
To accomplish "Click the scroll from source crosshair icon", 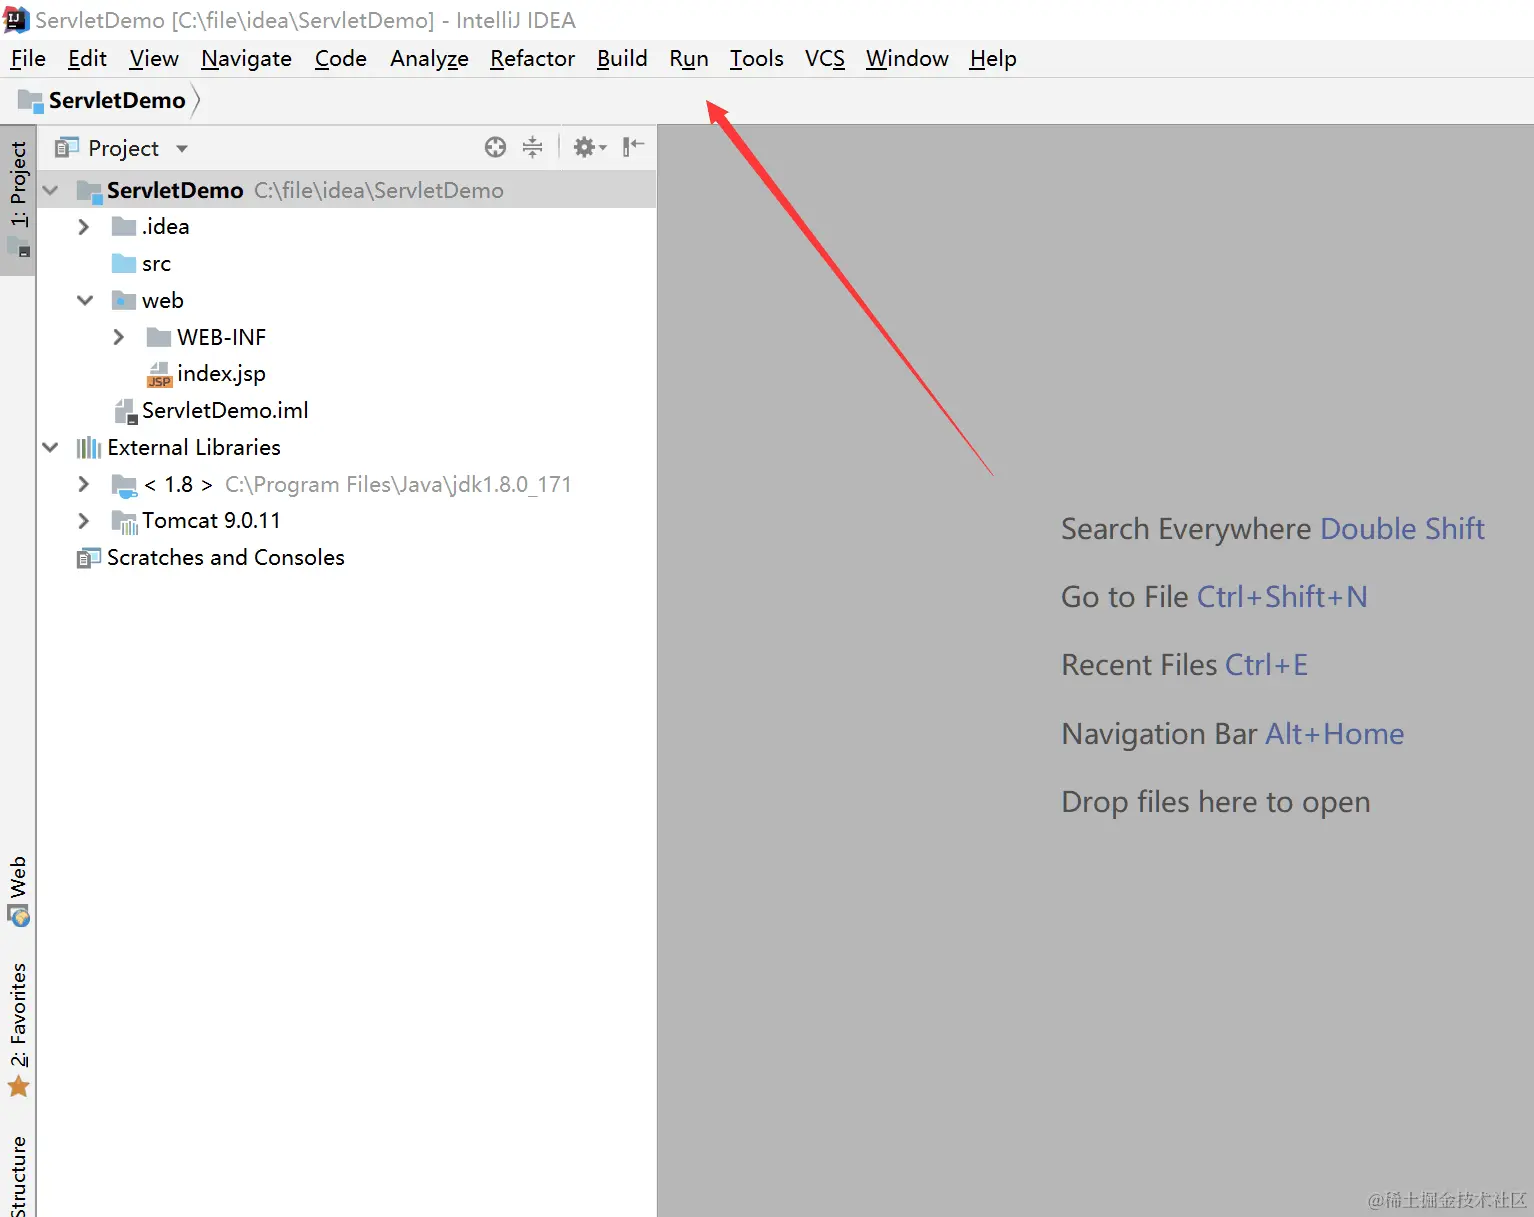I will tap(495, 148).
